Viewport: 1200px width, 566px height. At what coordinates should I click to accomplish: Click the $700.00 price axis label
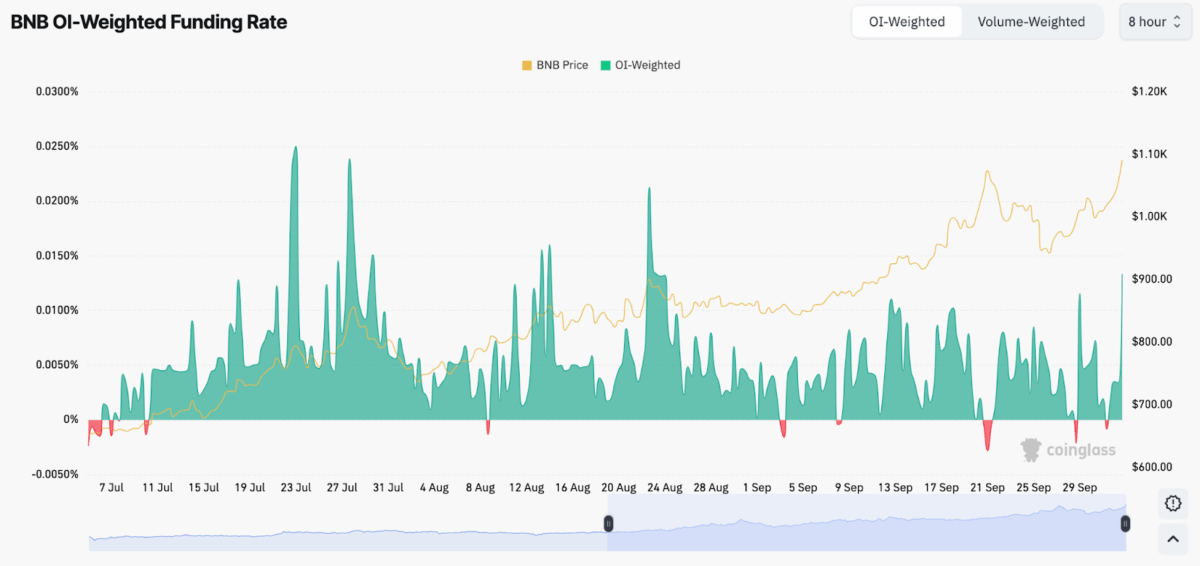(x=1152, y=404)
